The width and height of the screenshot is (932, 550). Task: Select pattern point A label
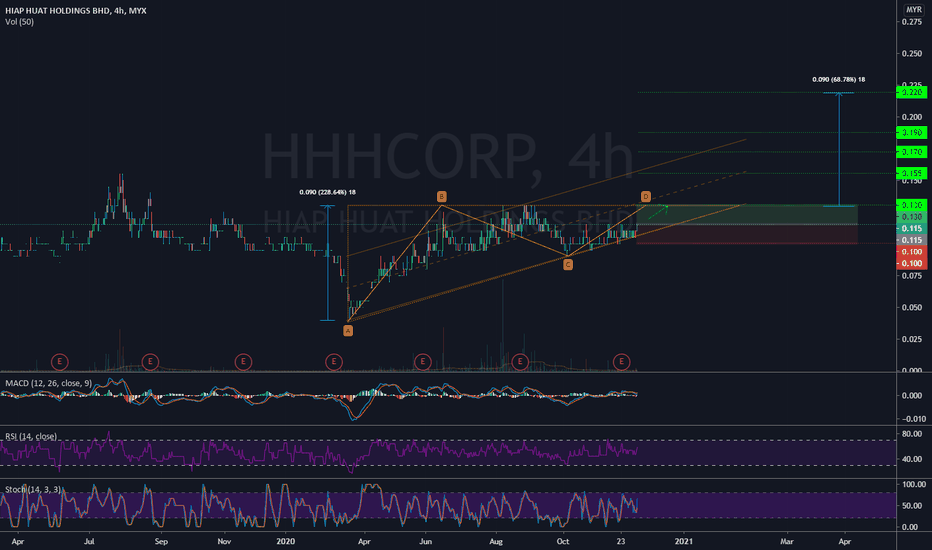tap(348, 331)
